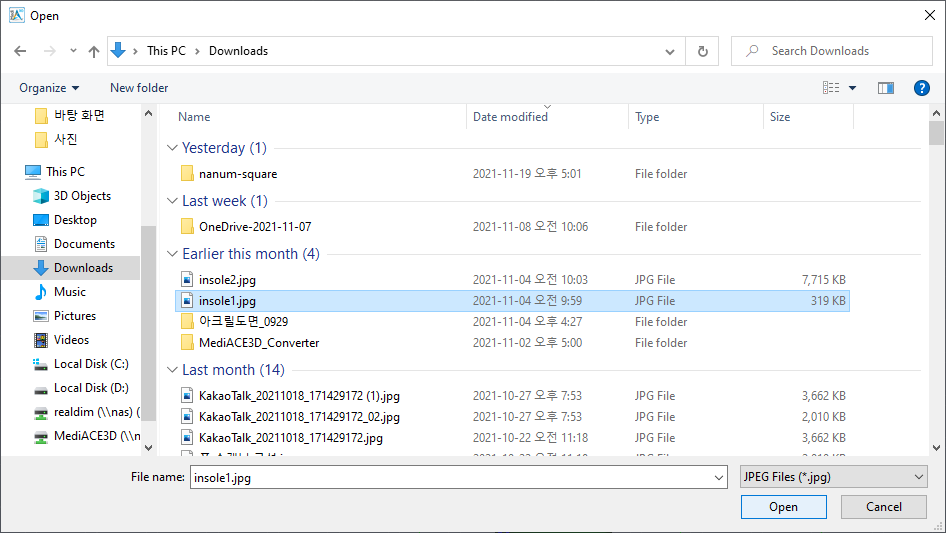Open the Organize menu
Image resolution: width=946 pixels, height=533 pixels.
pos(49,88)
